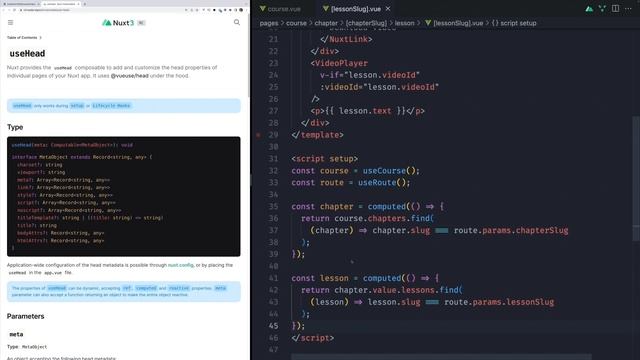Click the '<script setup>' tag on line 31
Image resolution: width=640 pixels, height=360 pixels.
(x=324, y=159)
